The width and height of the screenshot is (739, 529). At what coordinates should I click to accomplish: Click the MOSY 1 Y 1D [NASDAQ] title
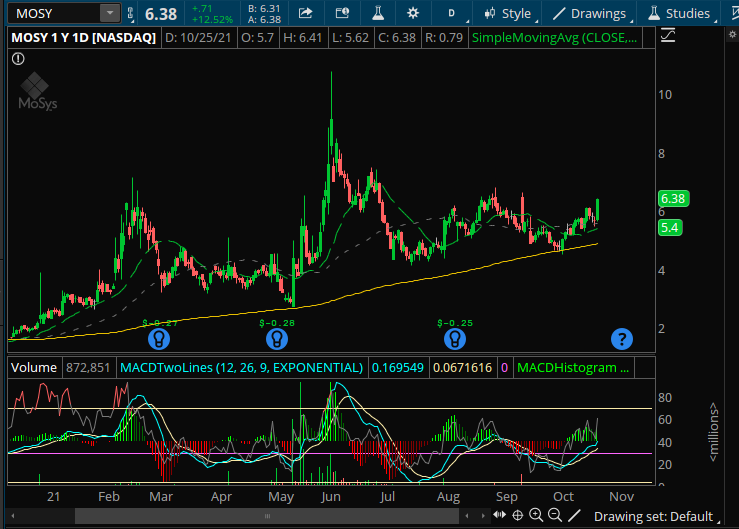pyautogui.click(x=83, y=38)
